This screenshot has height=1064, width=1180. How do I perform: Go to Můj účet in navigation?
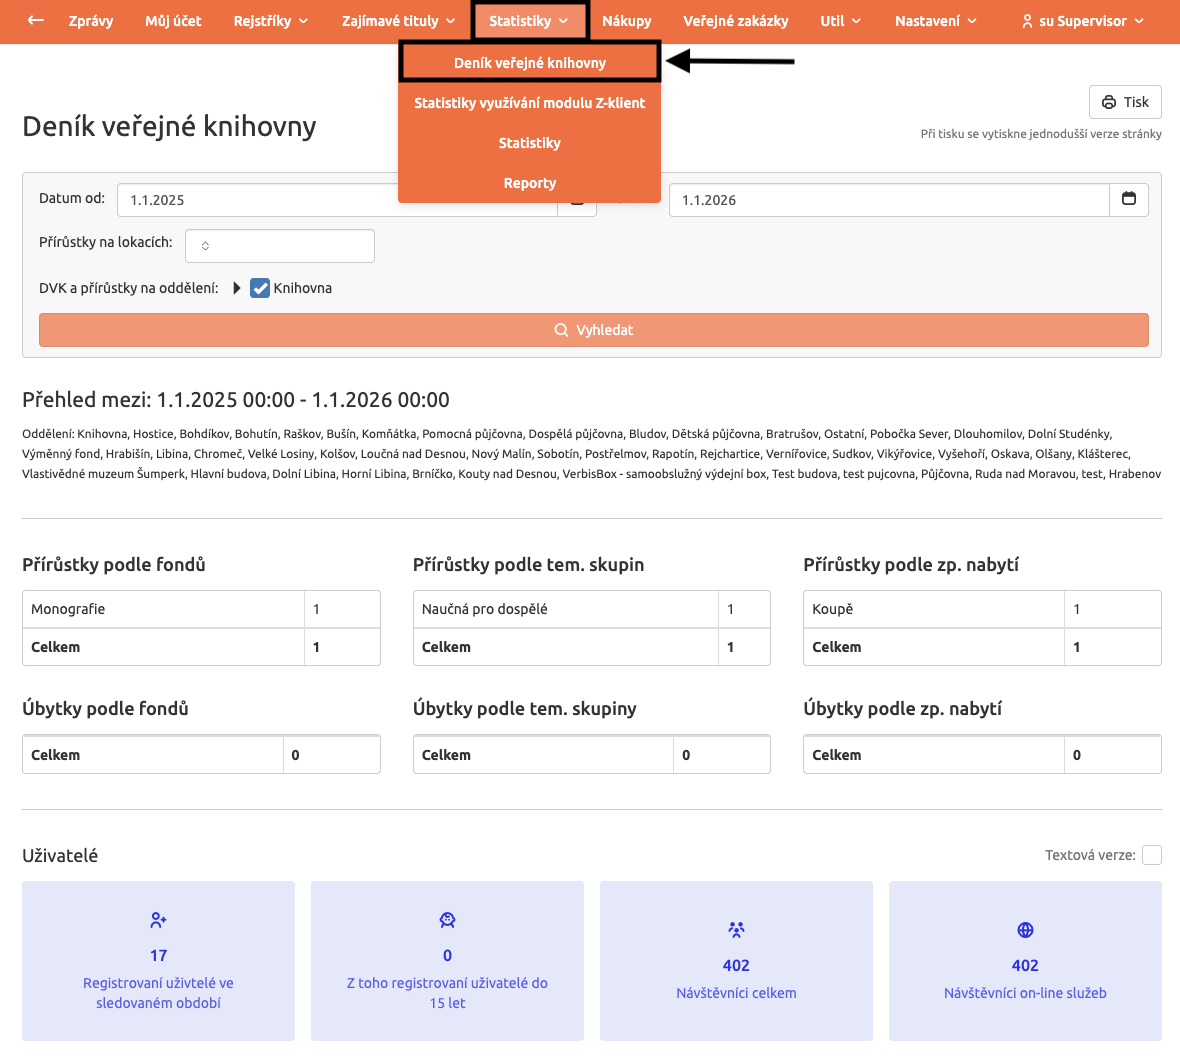[x=173, y=21]
